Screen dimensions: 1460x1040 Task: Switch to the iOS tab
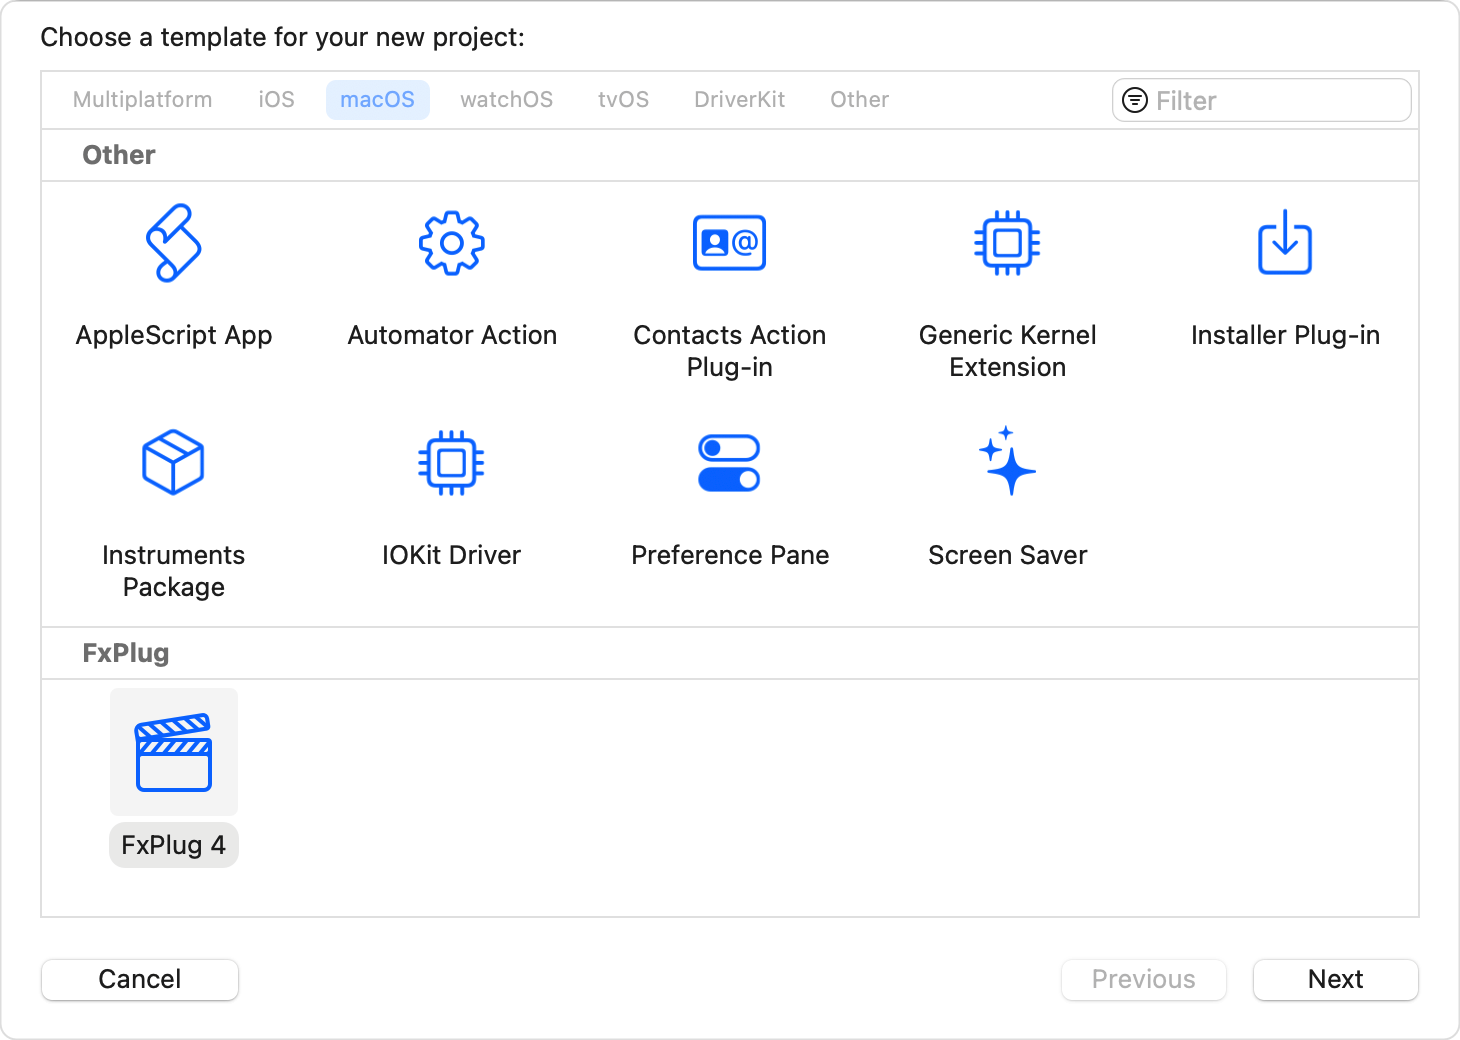click(x=276, y=99)
